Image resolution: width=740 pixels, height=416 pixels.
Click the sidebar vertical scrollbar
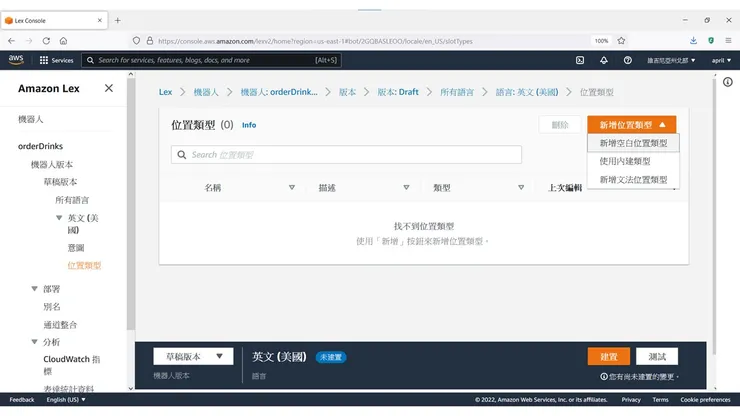pos(131,204)
